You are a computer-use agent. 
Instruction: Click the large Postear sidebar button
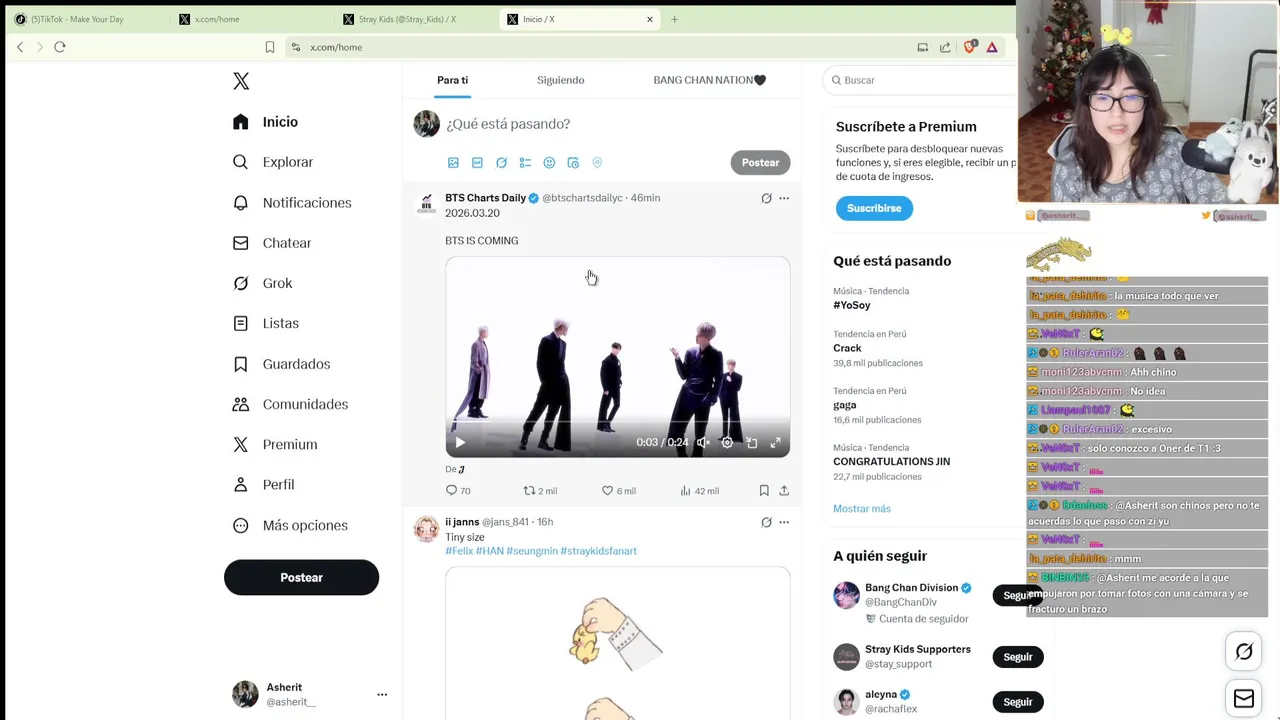click(x=301, y=577)
